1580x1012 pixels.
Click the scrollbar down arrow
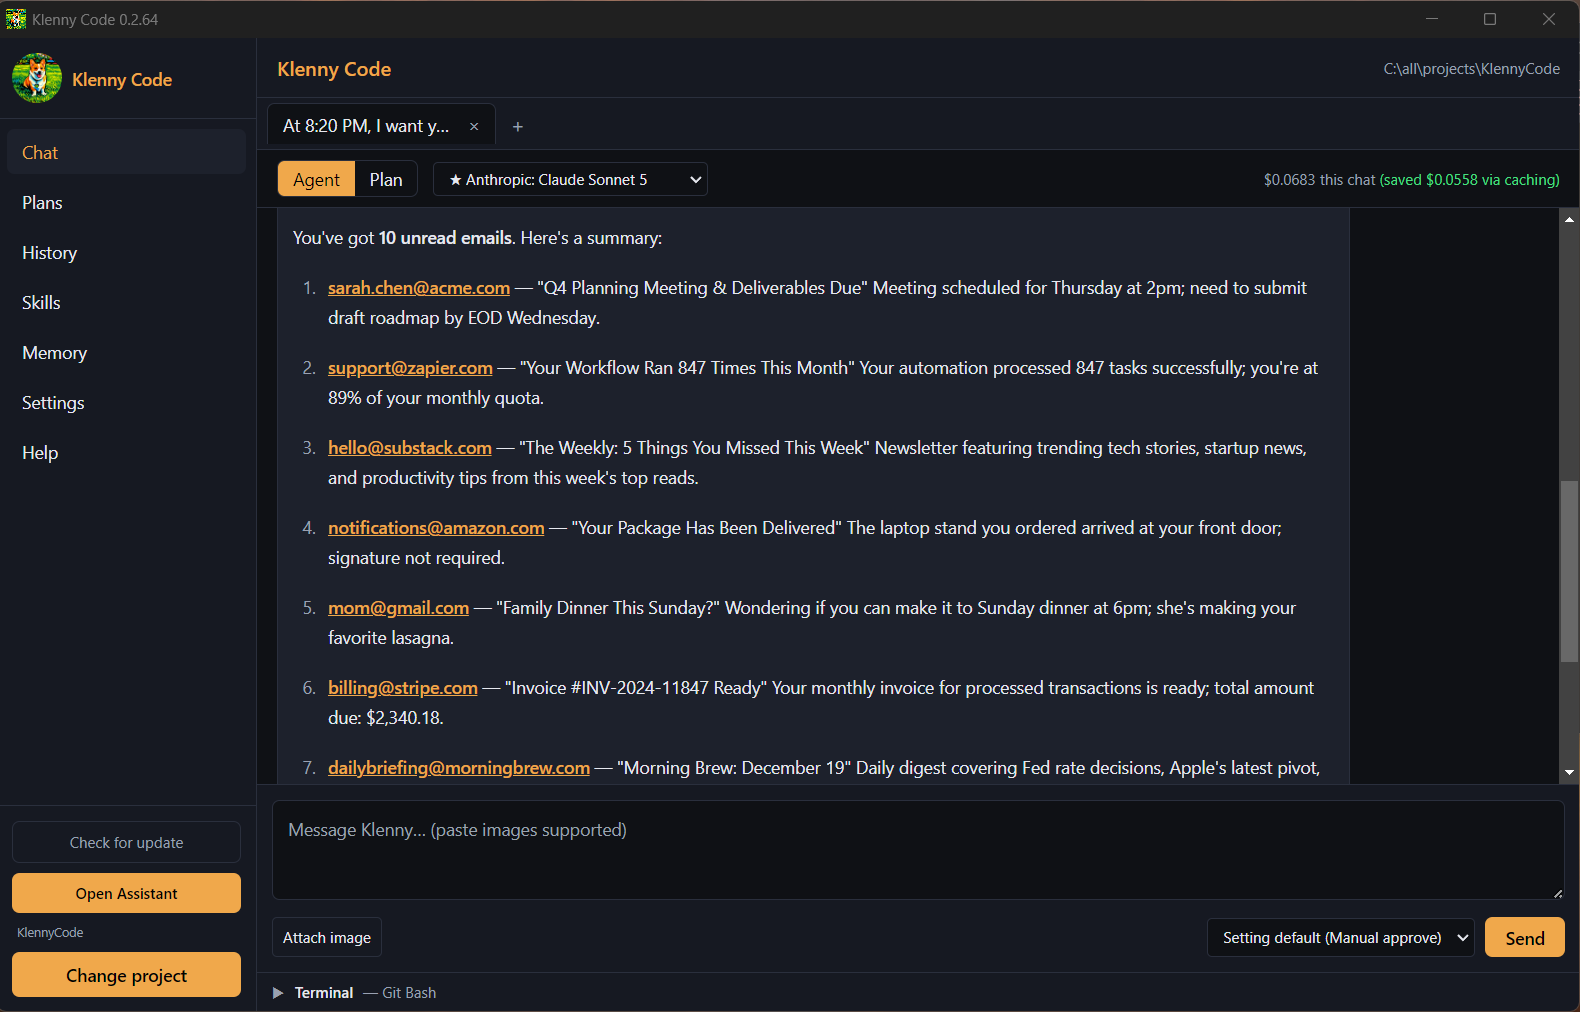tap(1569, 772)
